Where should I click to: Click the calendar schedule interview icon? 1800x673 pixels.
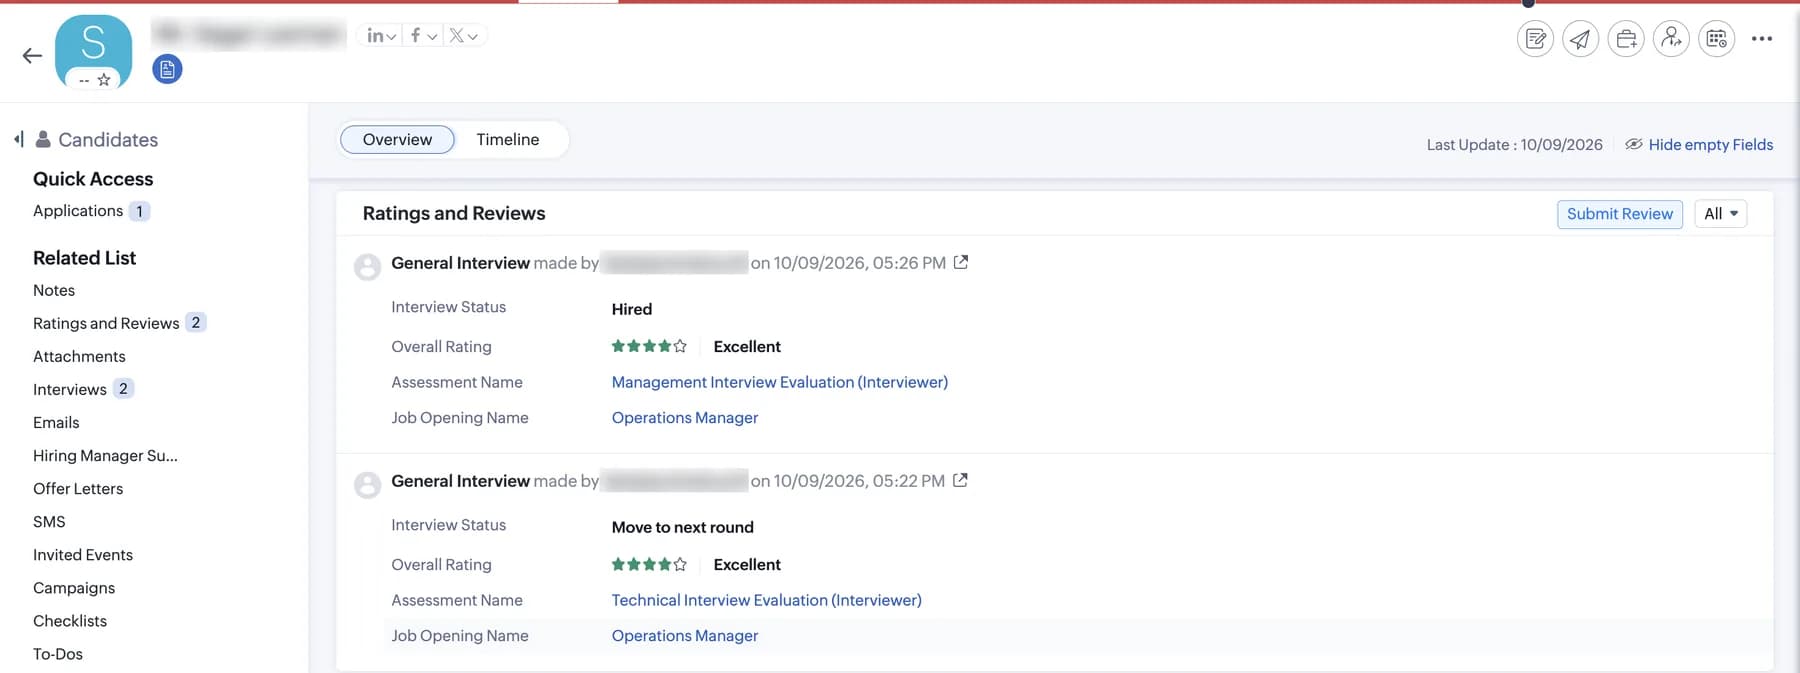pyautogui.click(x=1717, y=39)
